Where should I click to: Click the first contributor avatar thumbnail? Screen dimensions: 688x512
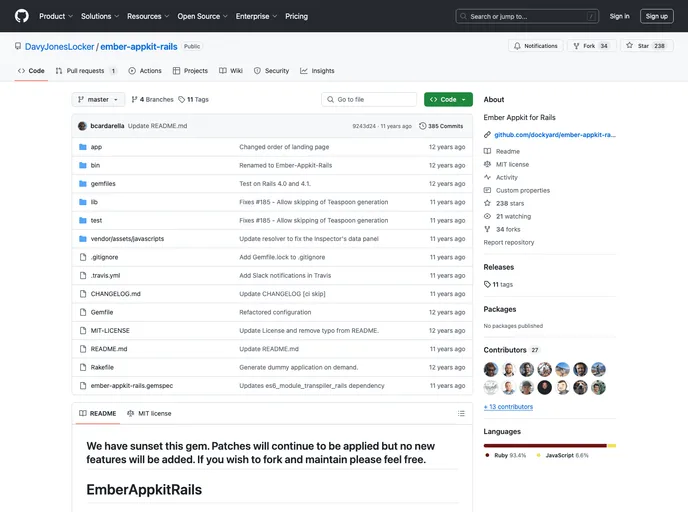(x=491, y=369)
